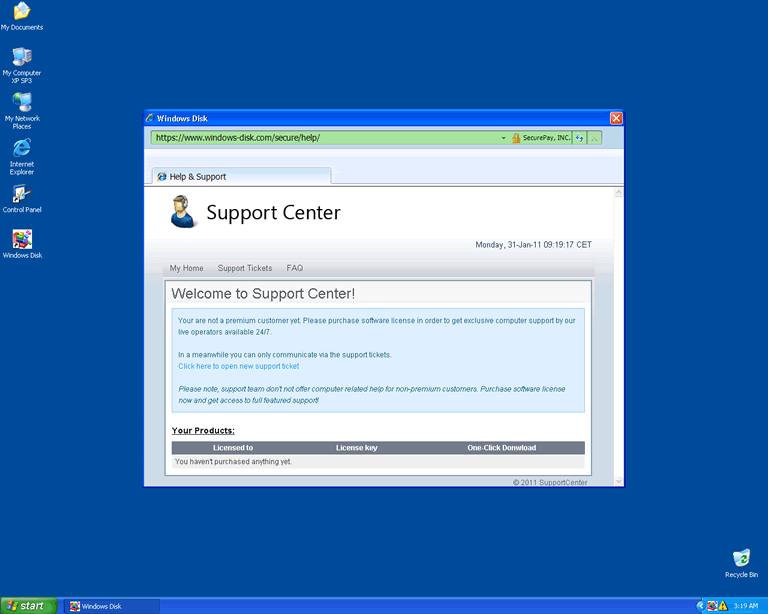
Task: Go to the My Home menu item
Action: coord(186,268)
